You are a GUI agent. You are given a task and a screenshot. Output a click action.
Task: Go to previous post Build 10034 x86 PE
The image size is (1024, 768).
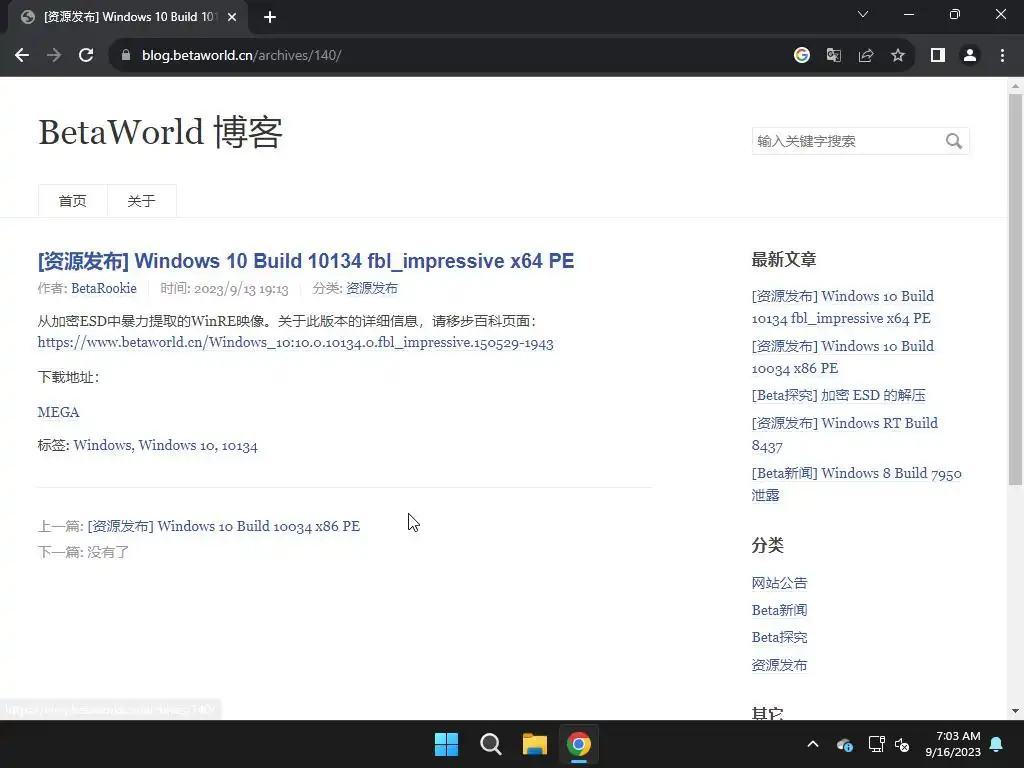224,526
